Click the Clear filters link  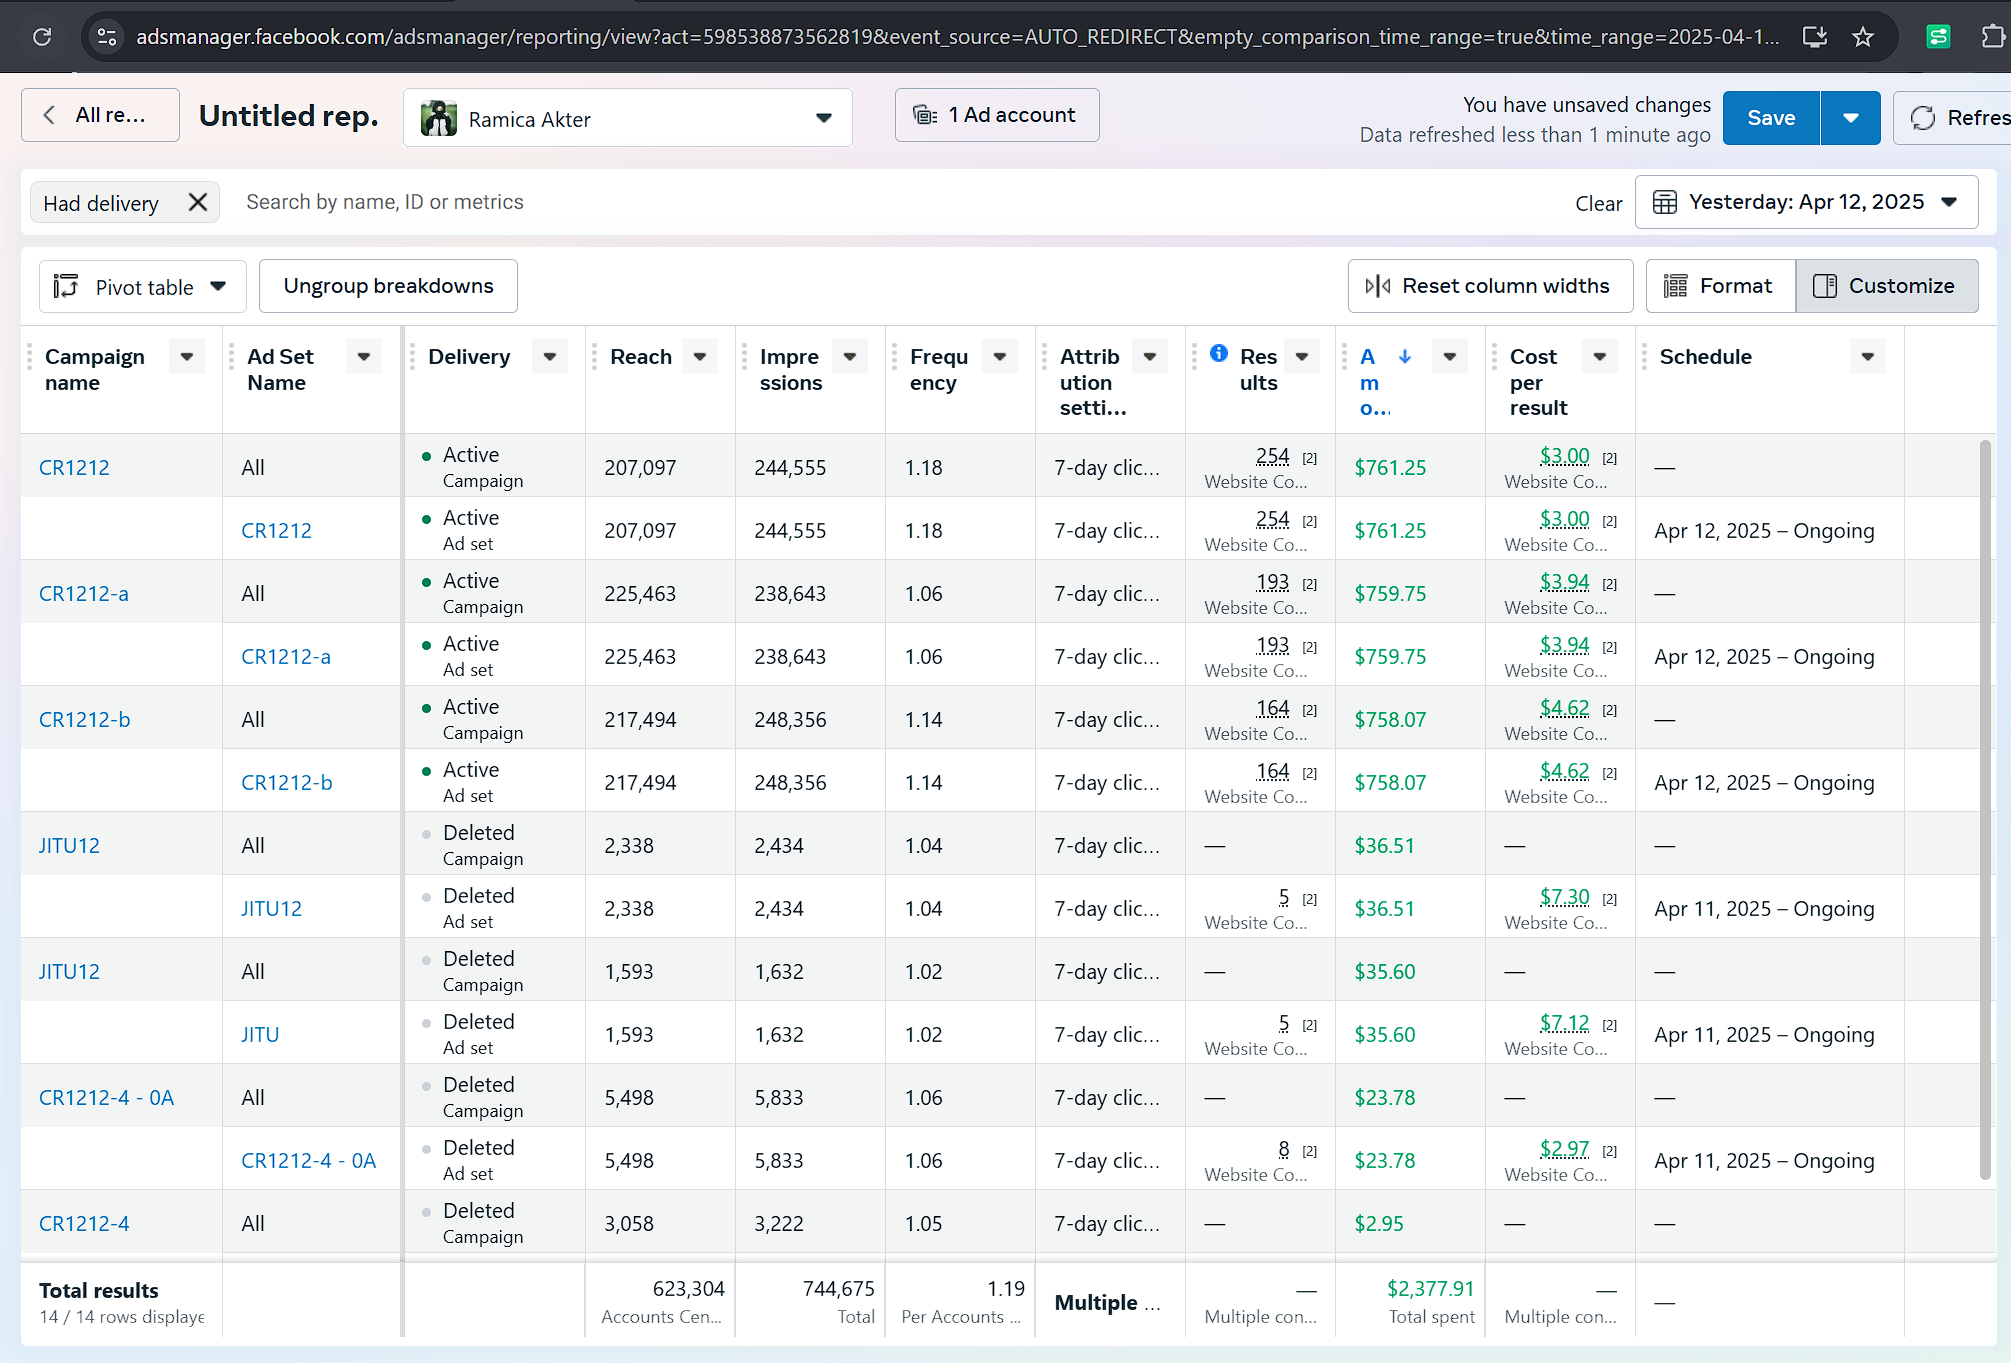click(x=1598, y=203)
